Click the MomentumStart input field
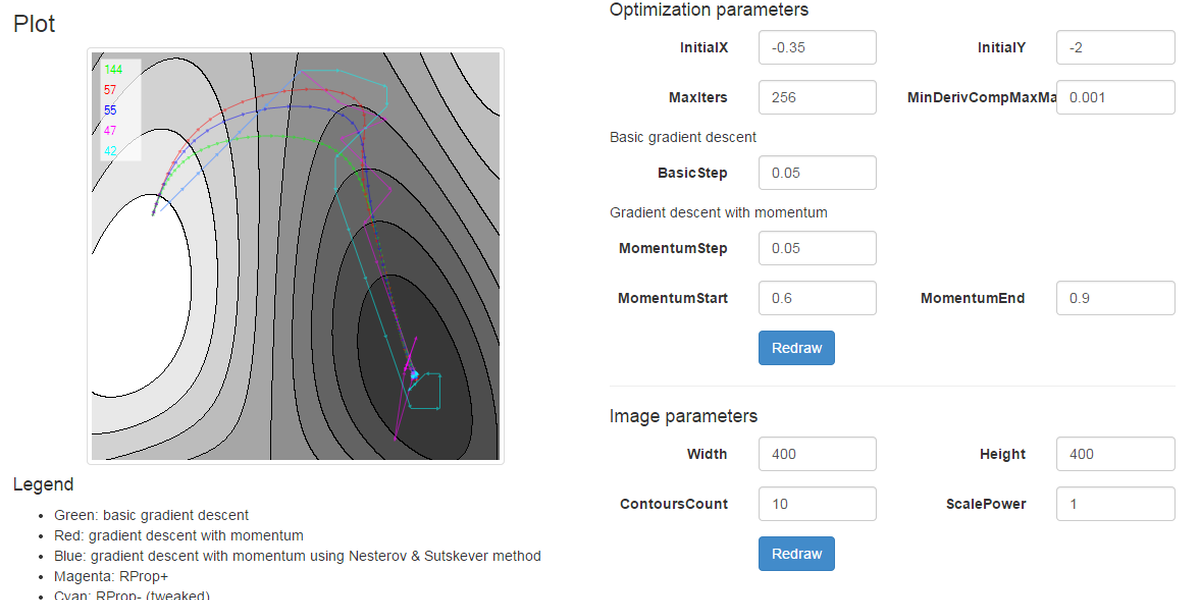The image size is (1200, 600). pyautogui.click(x=816, y=297)
